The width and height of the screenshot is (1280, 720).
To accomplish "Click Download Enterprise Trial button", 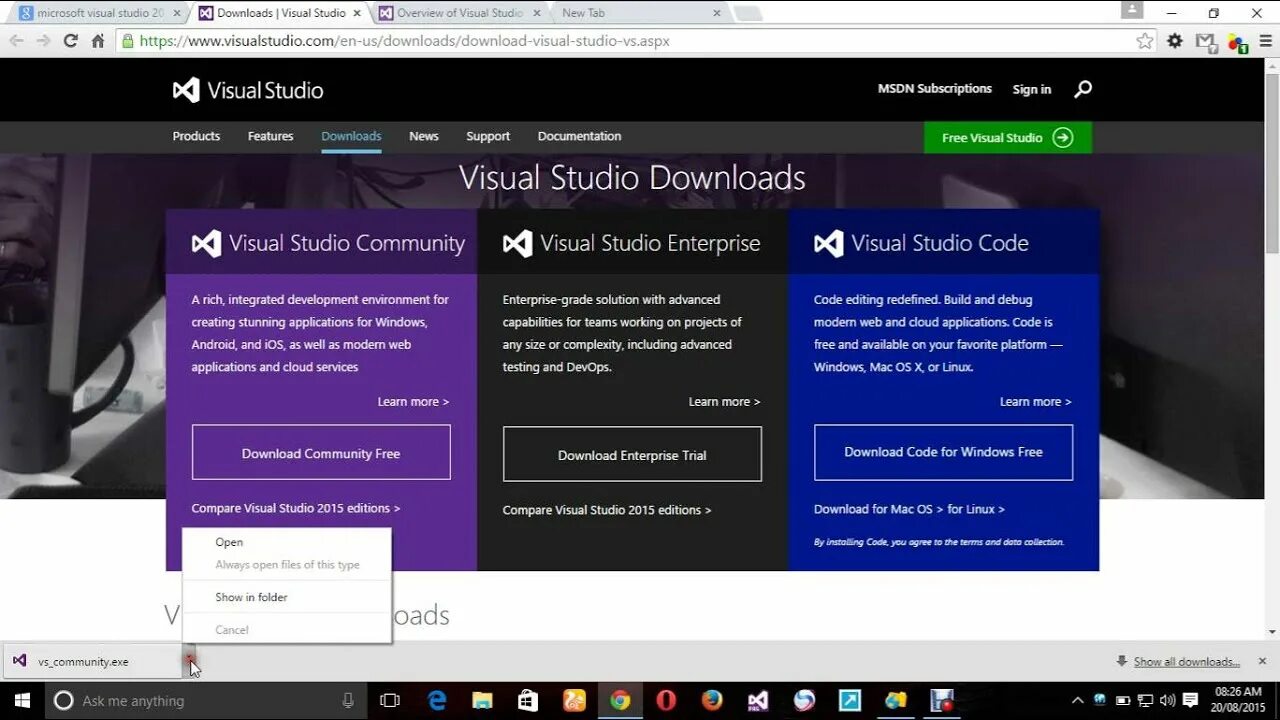I will pyautogui.click(x=632, y=455).
